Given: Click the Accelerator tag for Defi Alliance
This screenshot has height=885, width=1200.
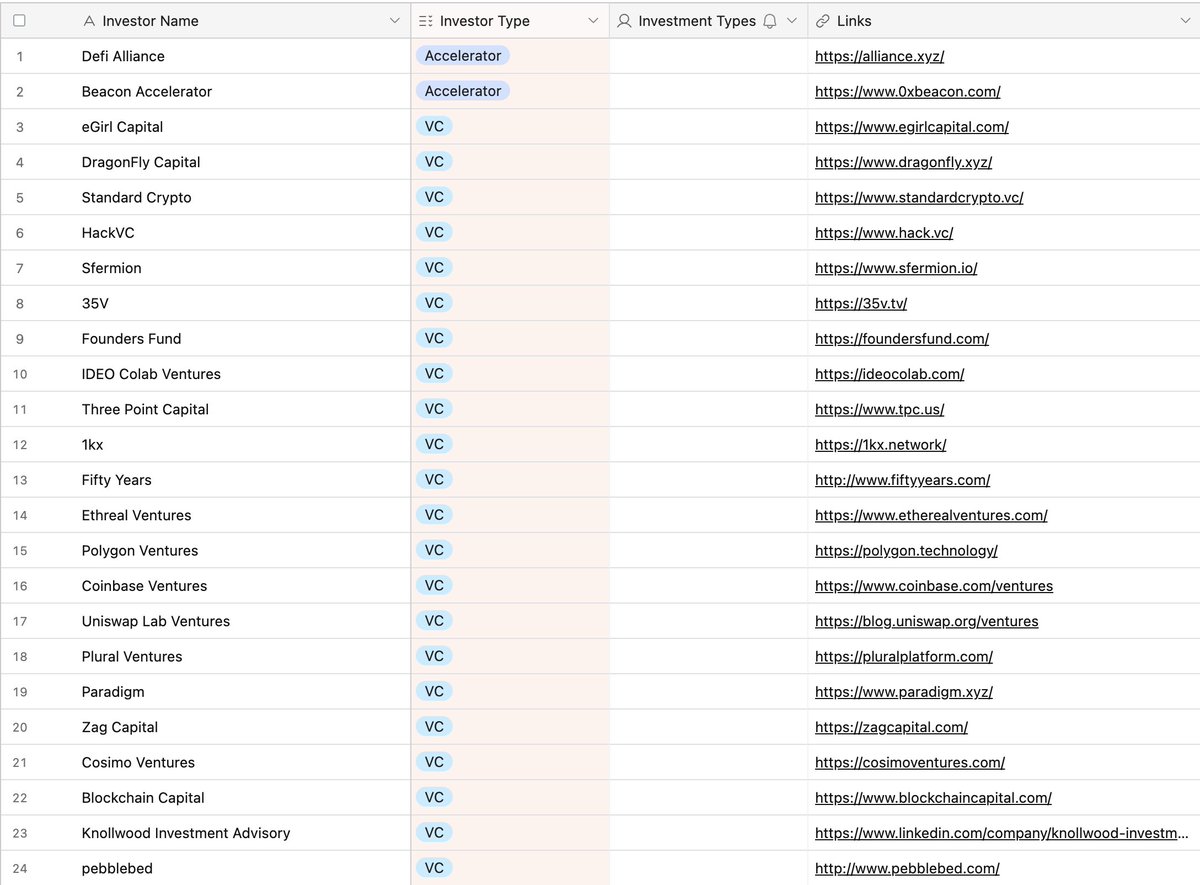Looking at the screenshot, I should click(x=463, y=56).
